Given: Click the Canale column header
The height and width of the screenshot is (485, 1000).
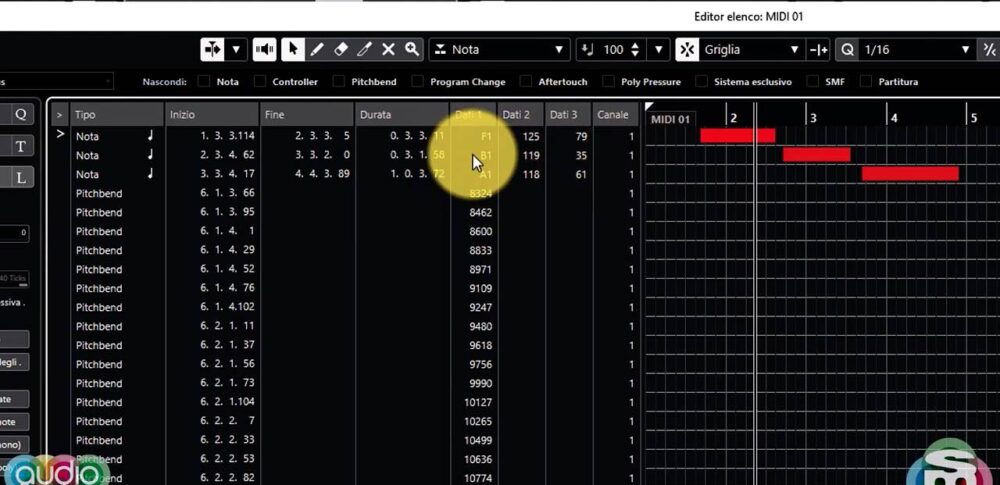Looking at the screenshot, I should tap(615, 115).
